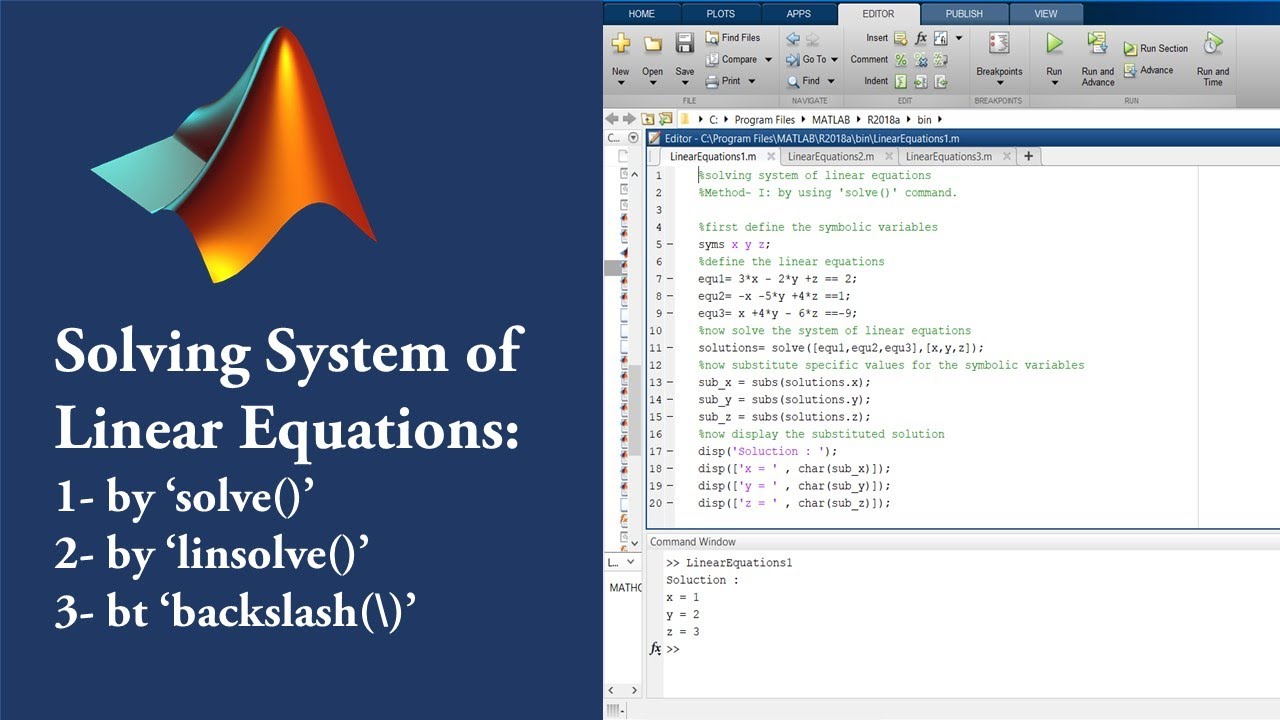
Task: Switch to the PLOTS ribbon tab
Action: 720,14
